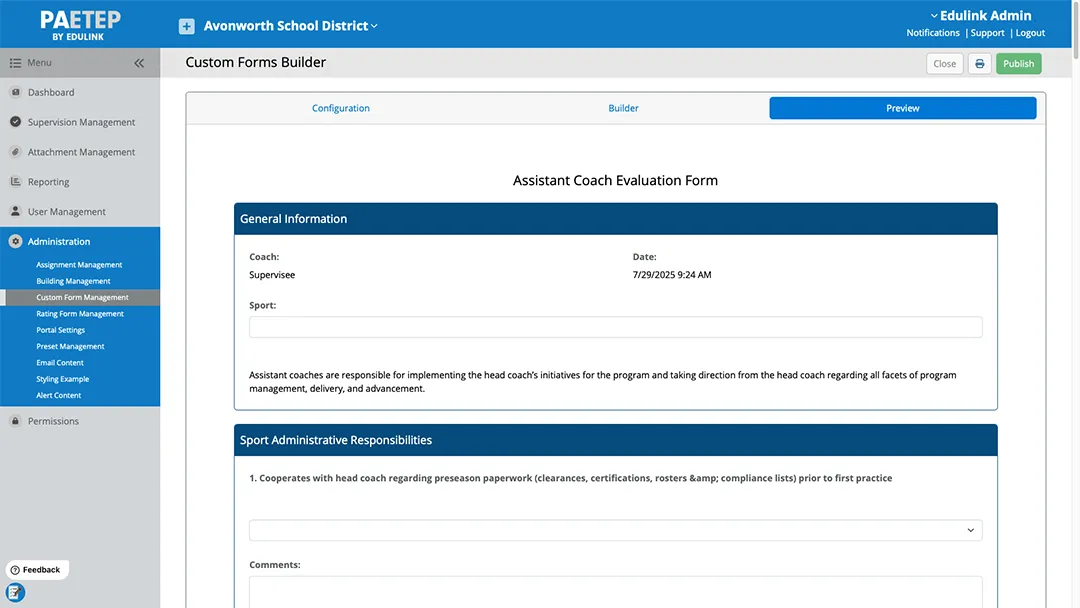This screenshot has width=1080, height=608.
Task: Select the Administration menu section
Action: [80, 242]
